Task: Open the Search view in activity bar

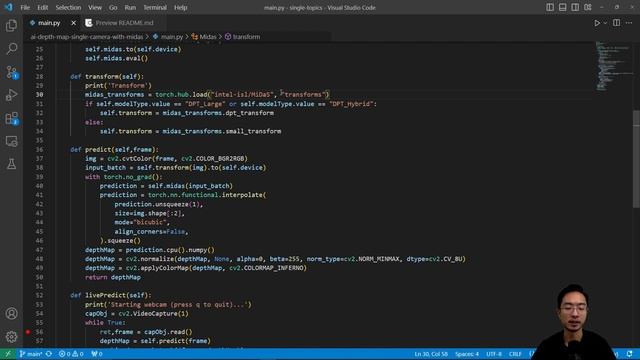Action: point(11,49)
